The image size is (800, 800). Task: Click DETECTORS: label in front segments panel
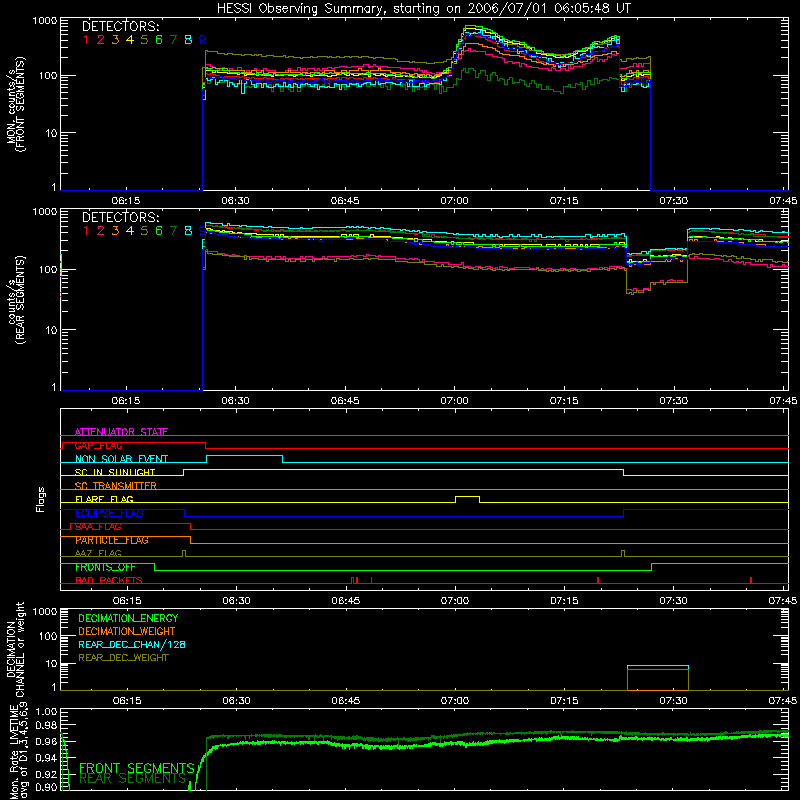click(x=120, y=26)
